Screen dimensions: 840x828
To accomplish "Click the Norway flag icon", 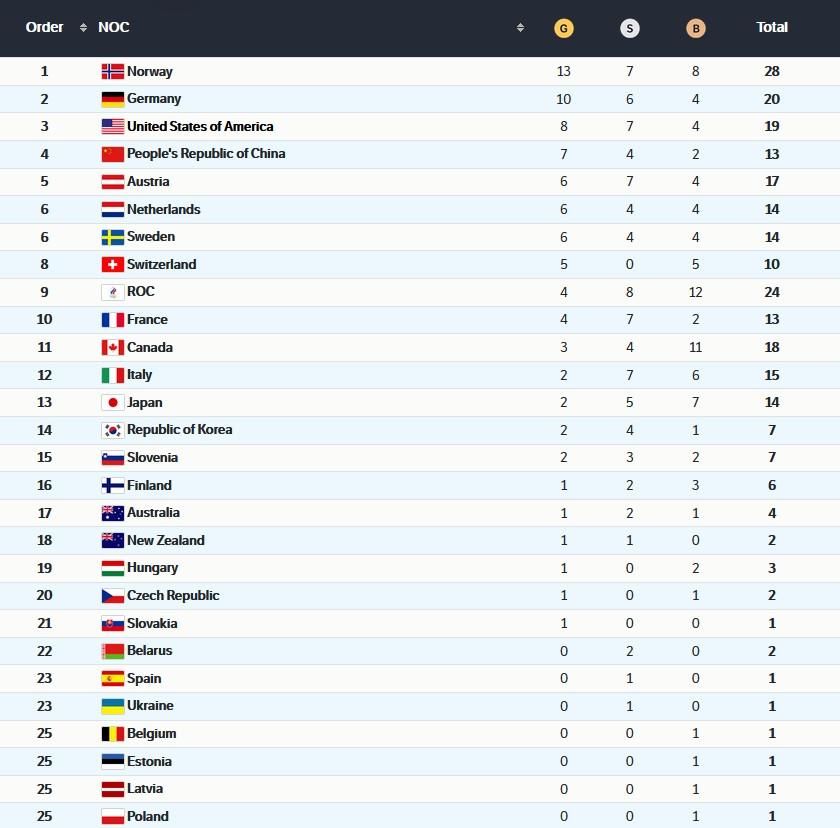I will coord(112,72).
